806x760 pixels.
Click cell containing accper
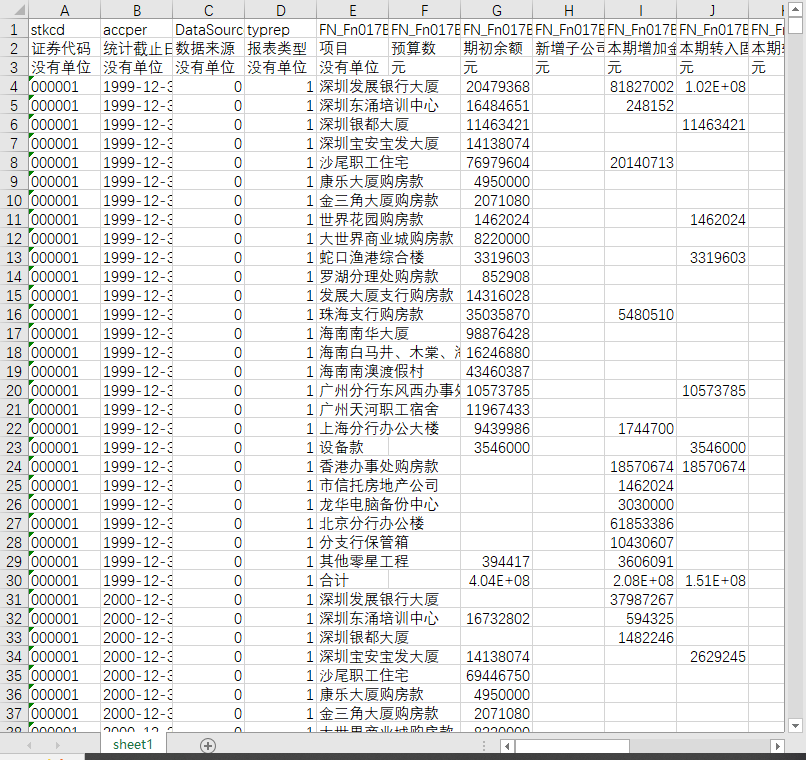point(136,29)
